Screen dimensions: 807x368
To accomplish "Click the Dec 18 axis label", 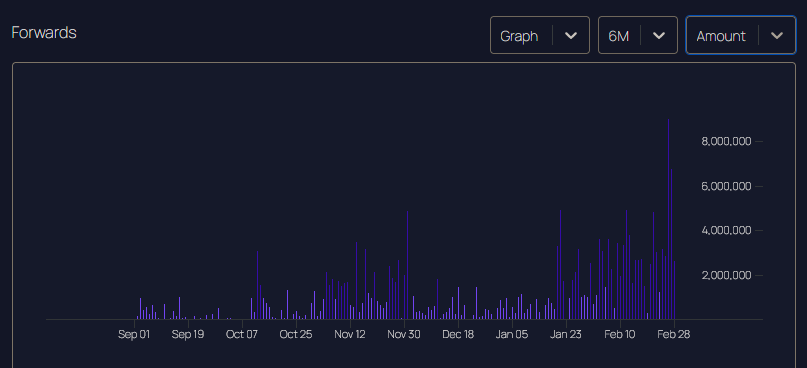I will (458, 335).
